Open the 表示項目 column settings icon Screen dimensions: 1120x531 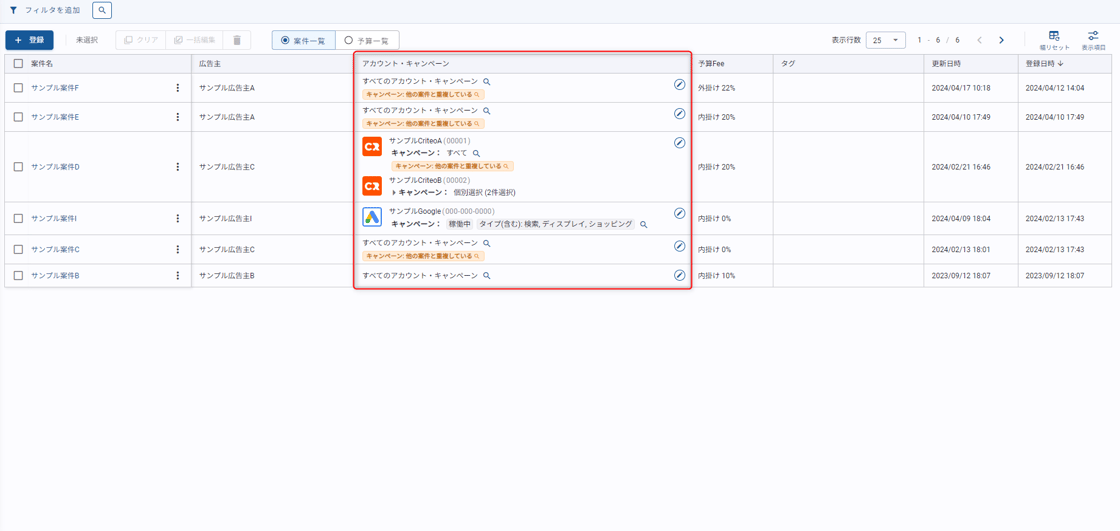[x=1093, y=36]
